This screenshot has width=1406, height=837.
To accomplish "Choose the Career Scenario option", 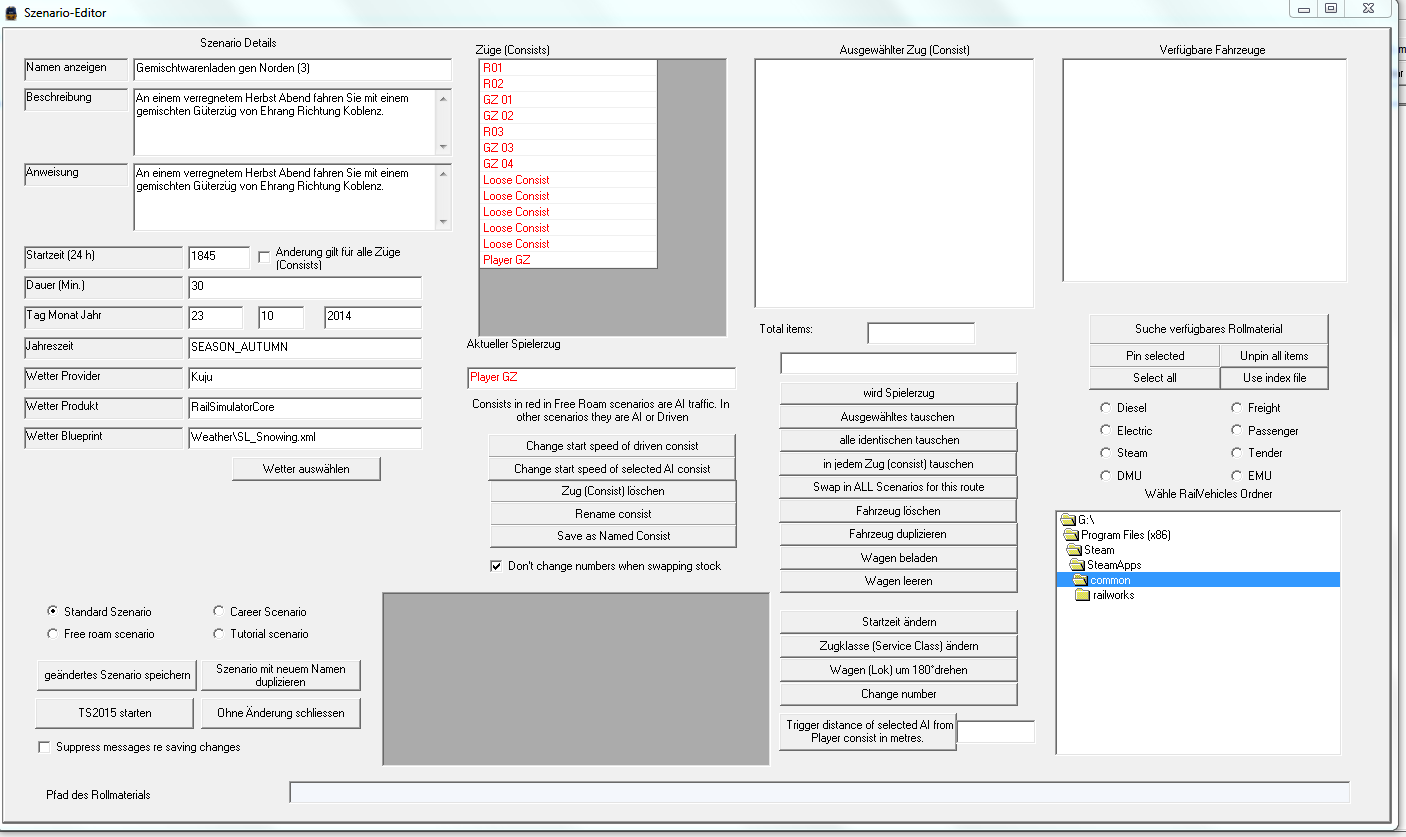I will (219, 611).
